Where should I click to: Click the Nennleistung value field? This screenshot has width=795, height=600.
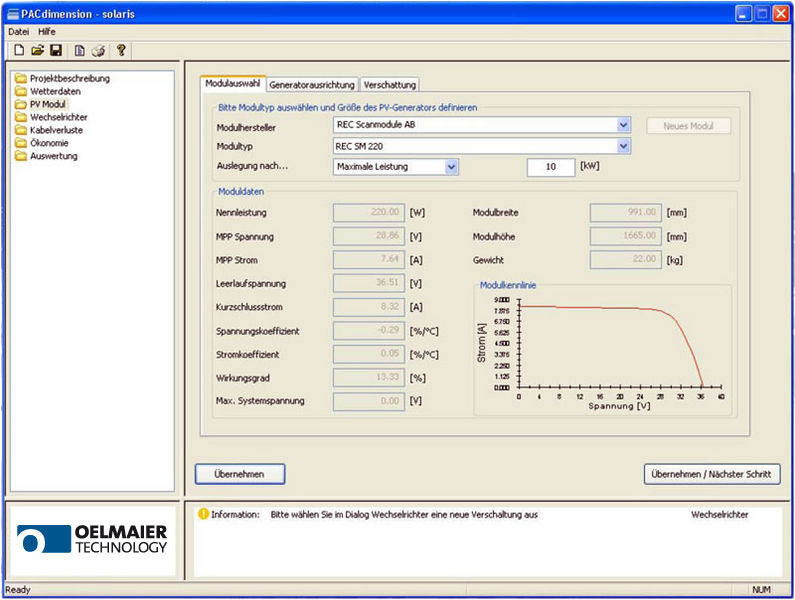tap(369, 213)
